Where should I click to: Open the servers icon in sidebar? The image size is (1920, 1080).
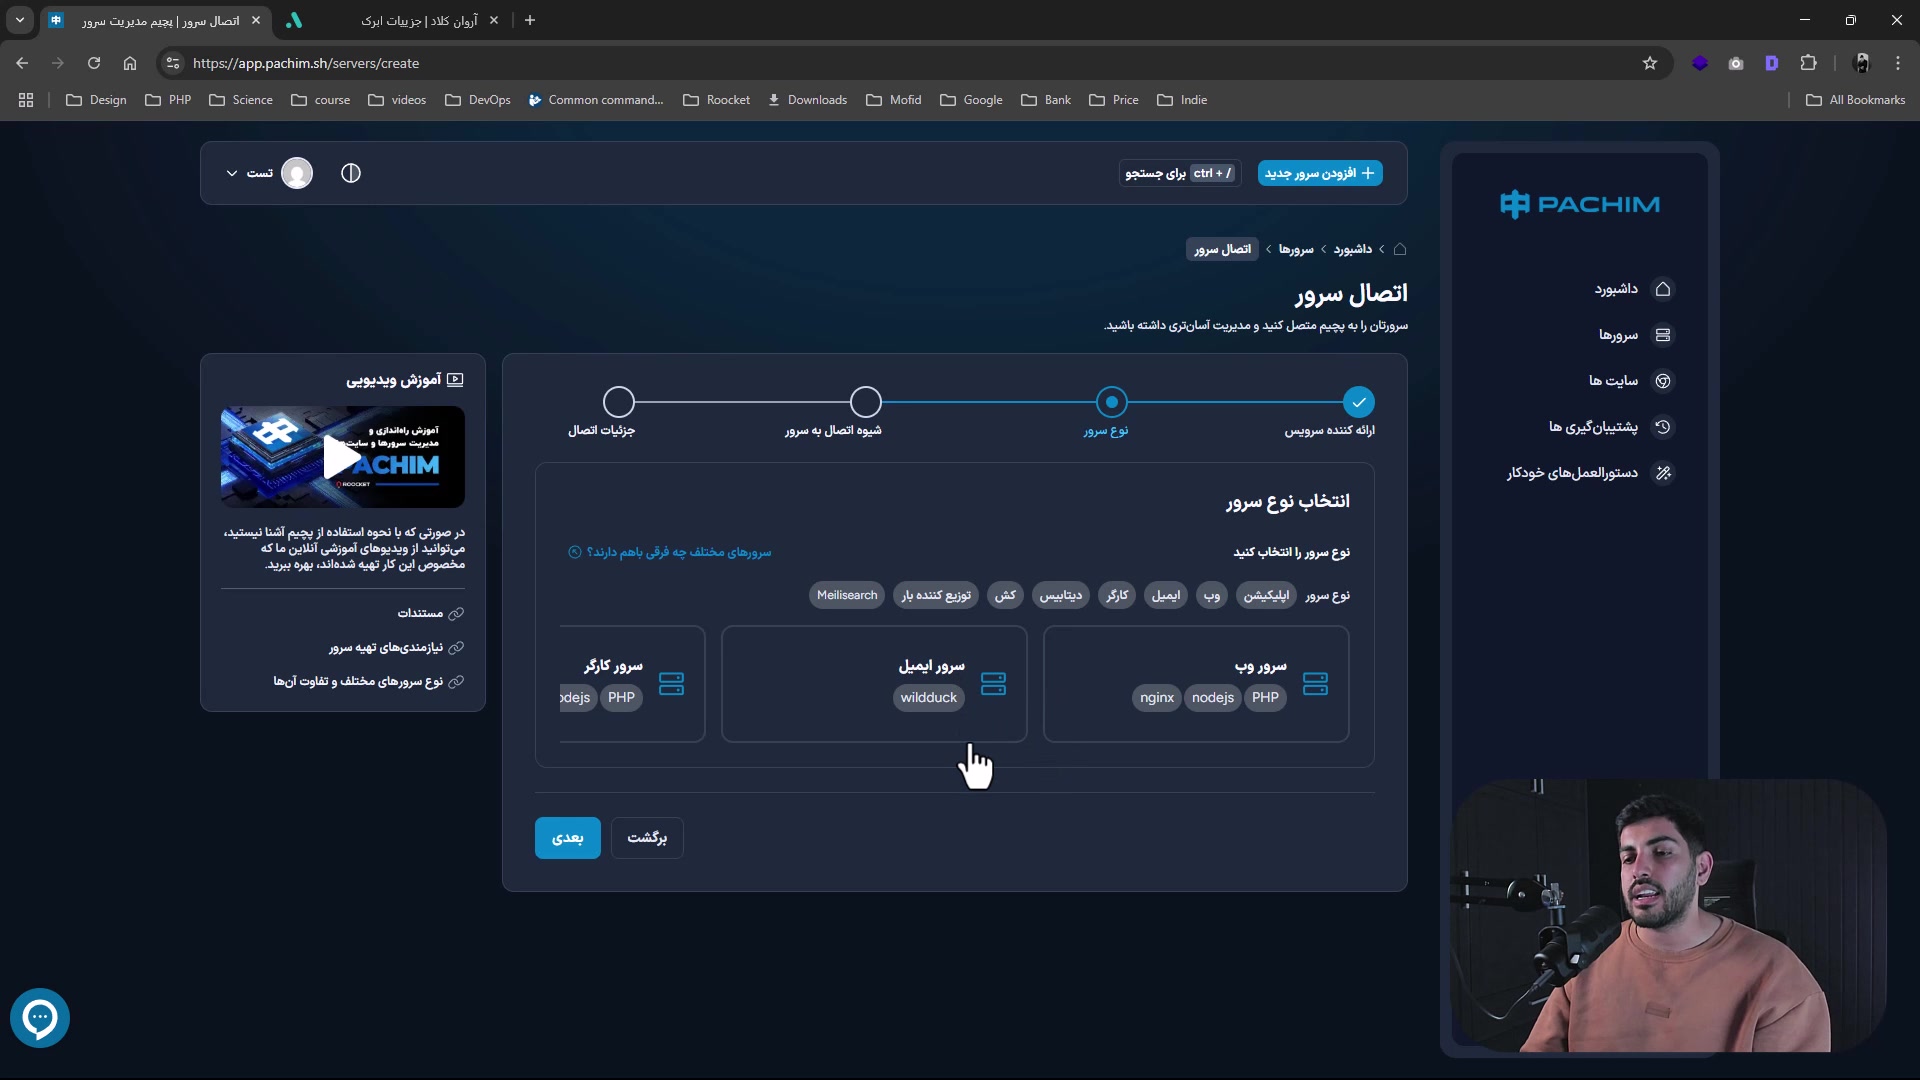1663,335
